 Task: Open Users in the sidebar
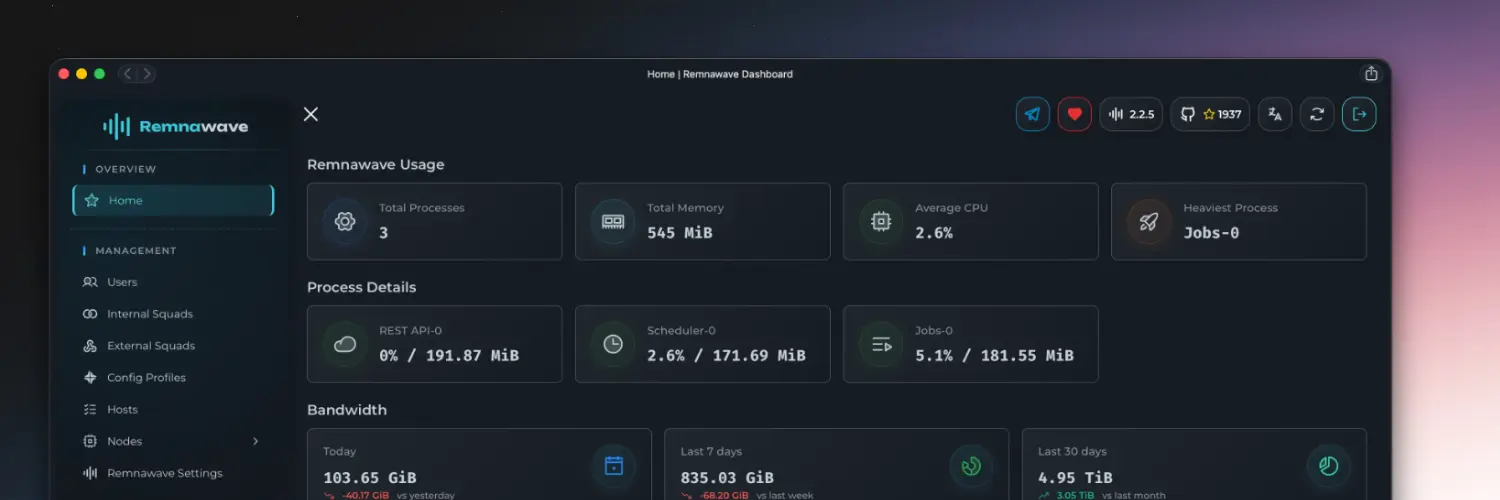pyautogui.click(x=122, y=282)
